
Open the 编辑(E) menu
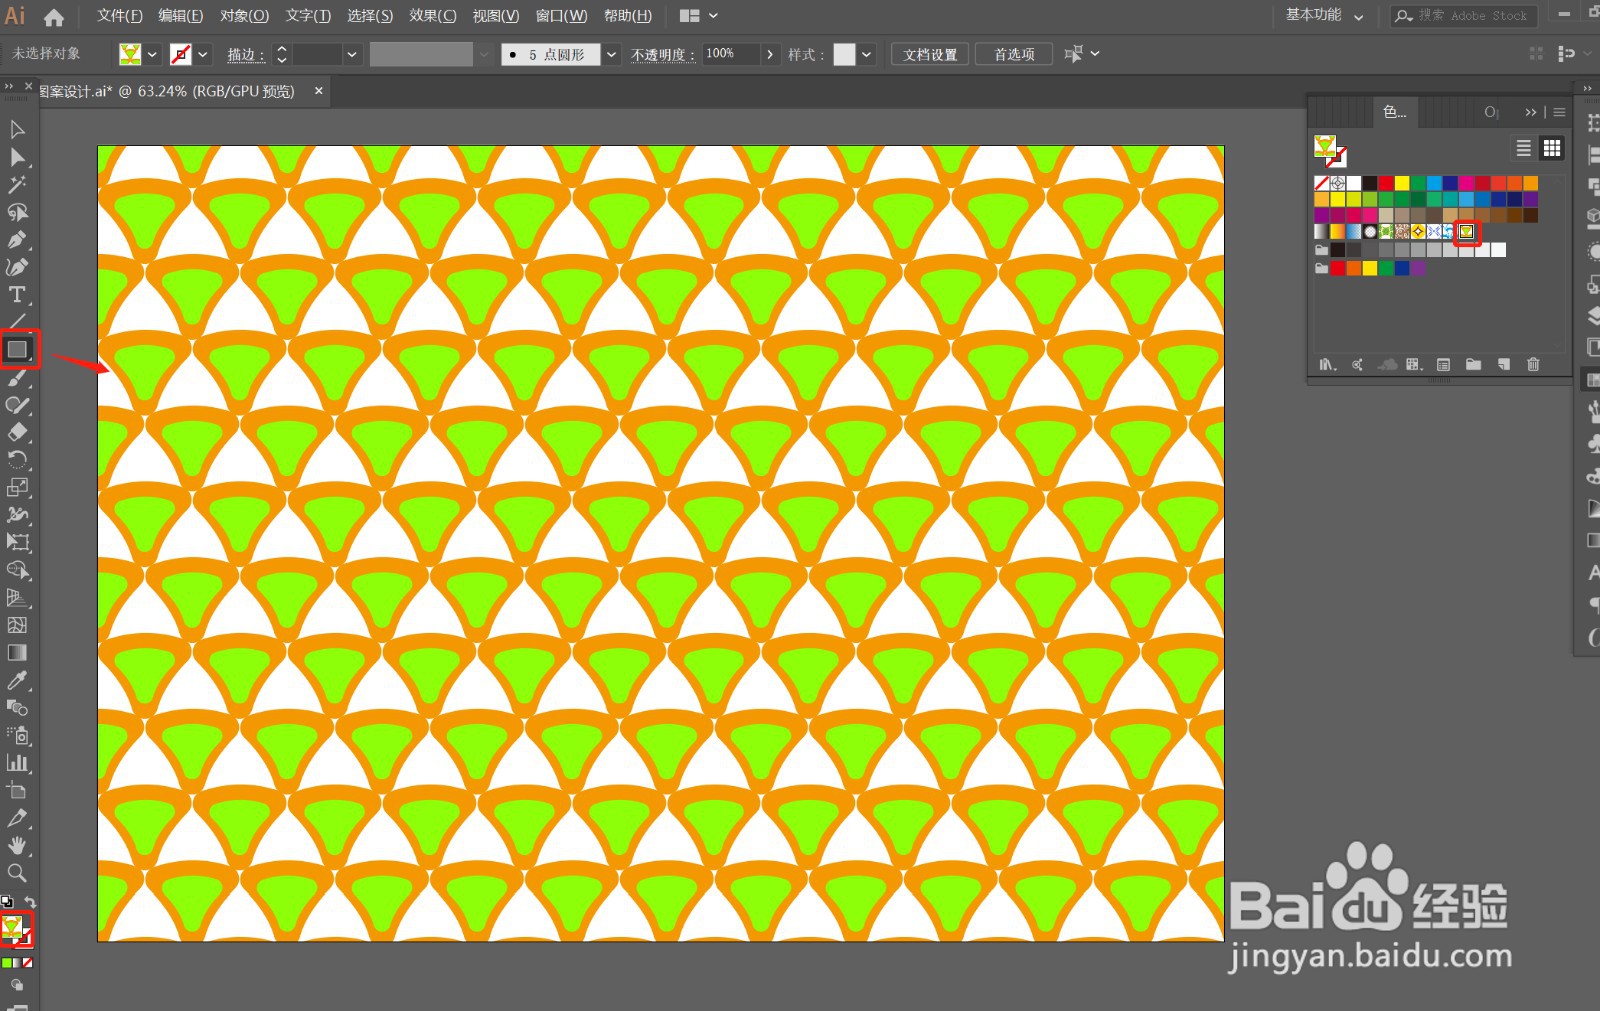pyautogui.click(x=180, y=16)
